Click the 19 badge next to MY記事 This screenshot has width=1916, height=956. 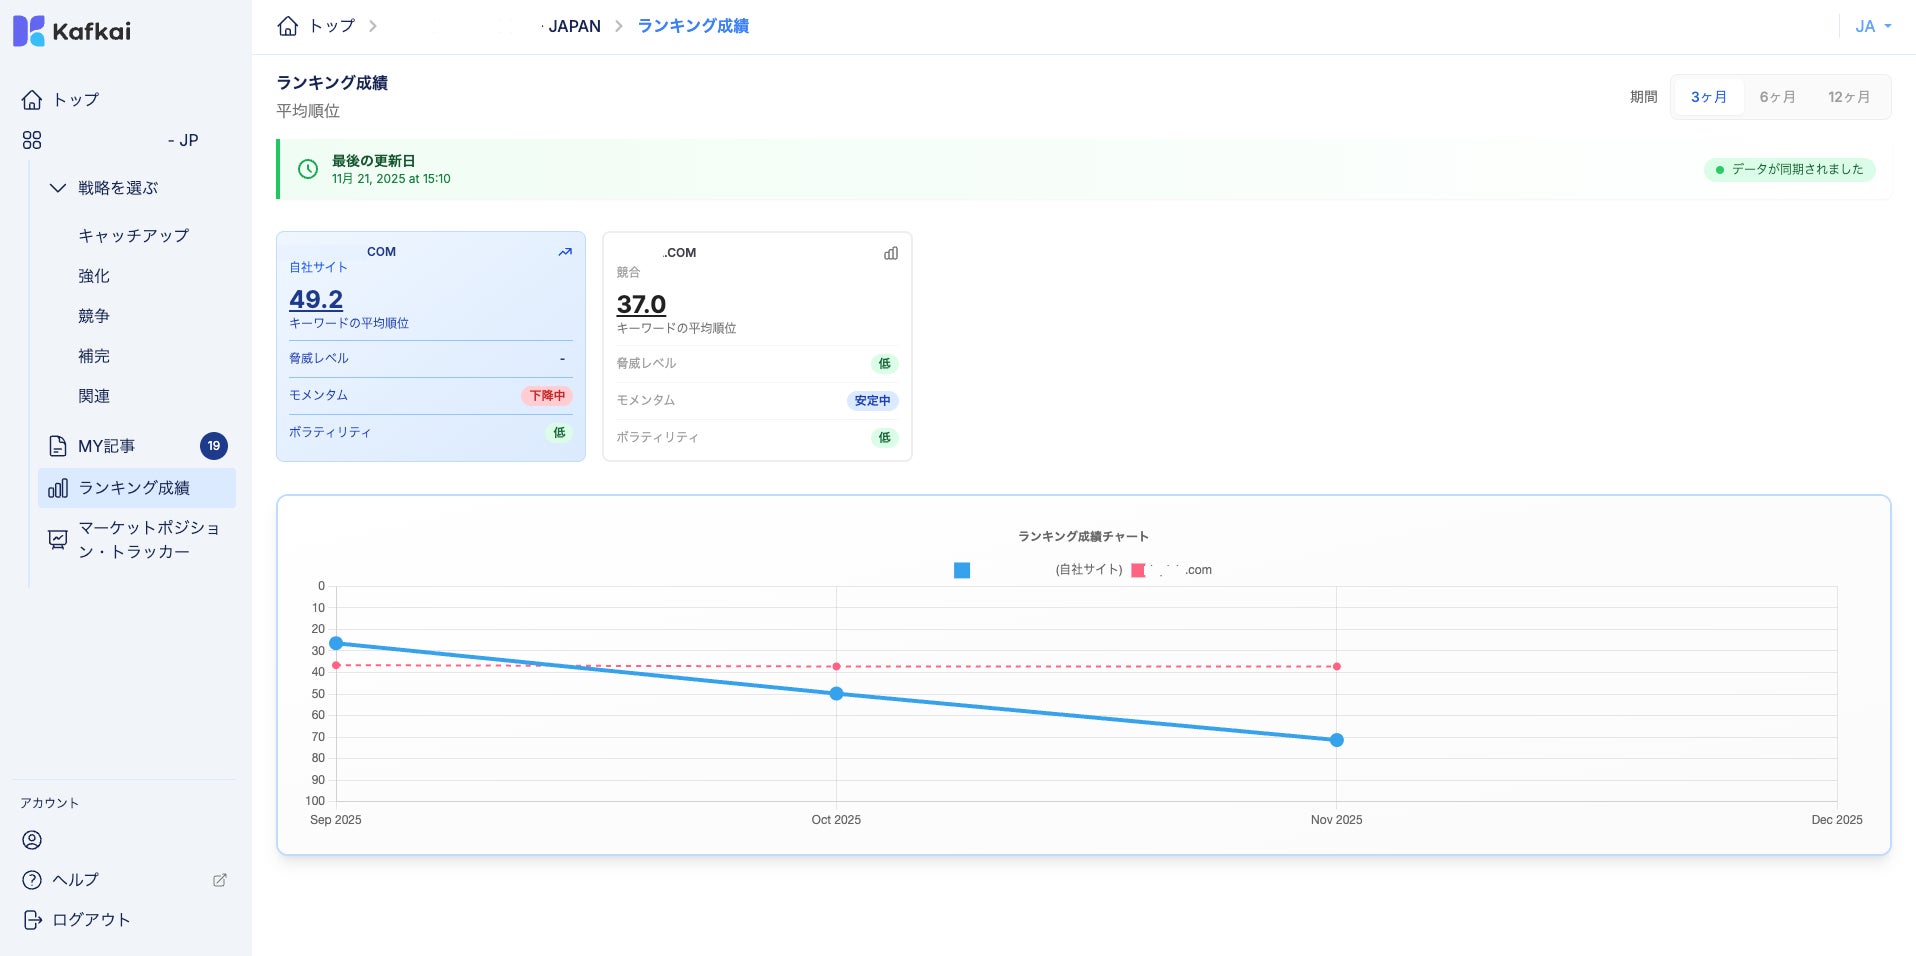214,446
